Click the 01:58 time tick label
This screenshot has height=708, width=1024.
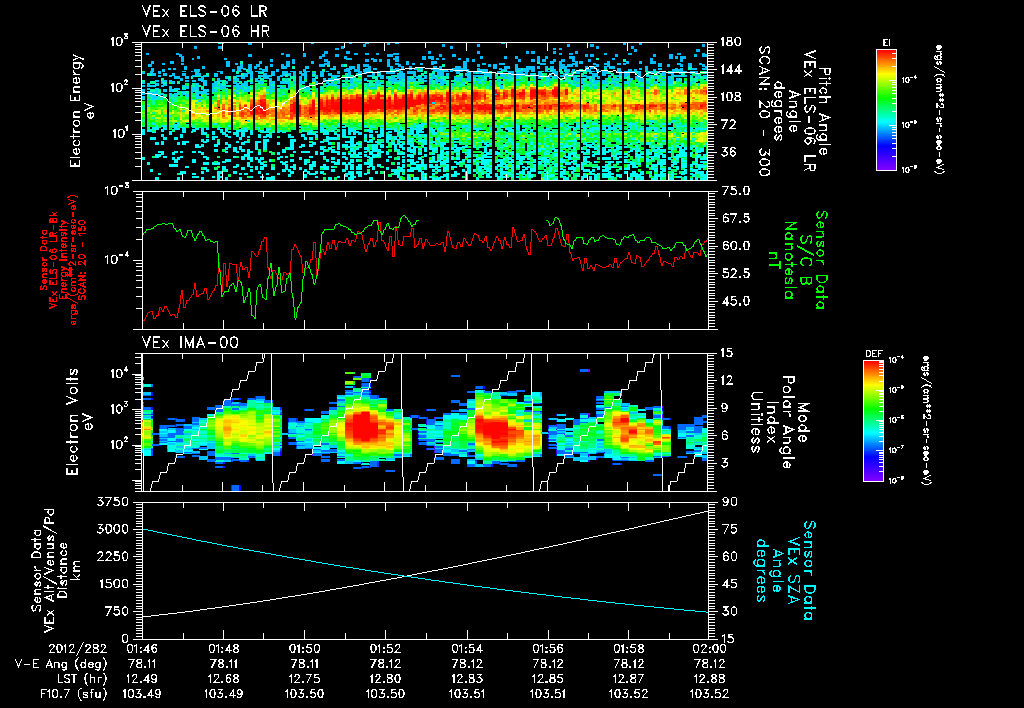tap(628, 649)
